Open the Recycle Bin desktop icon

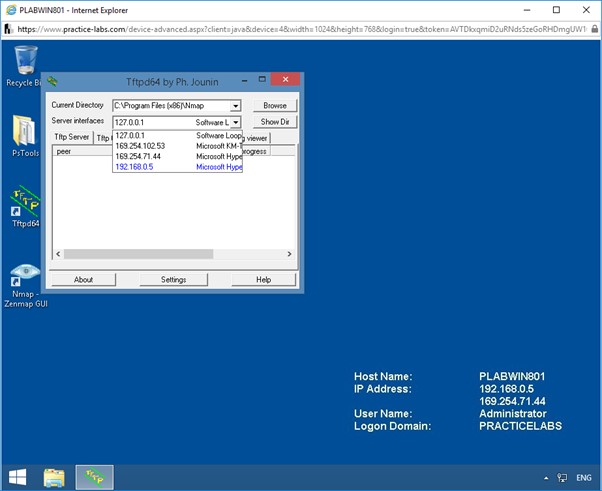tap(26, 66)
